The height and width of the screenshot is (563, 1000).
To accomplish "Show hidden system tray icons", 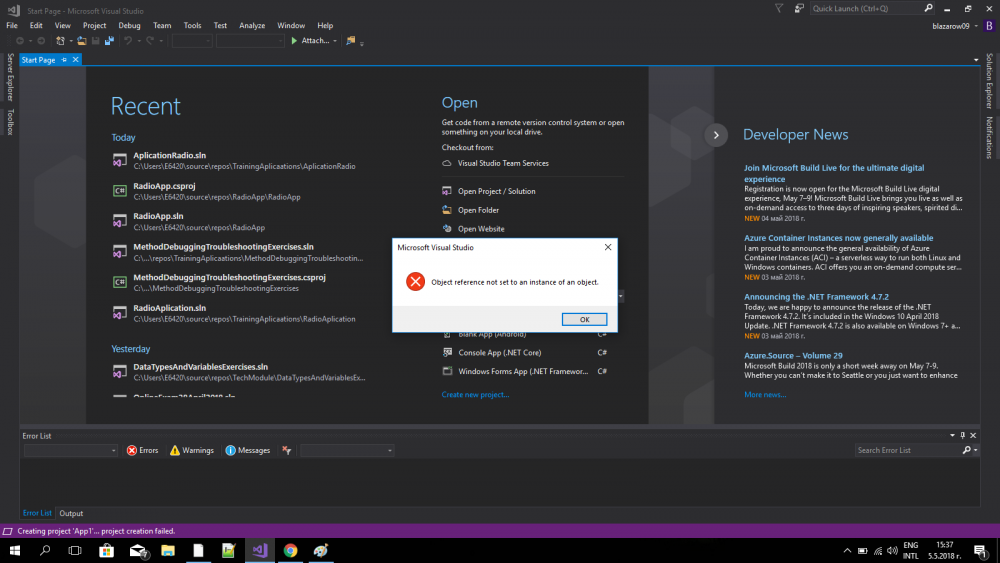I will [847, 550].
